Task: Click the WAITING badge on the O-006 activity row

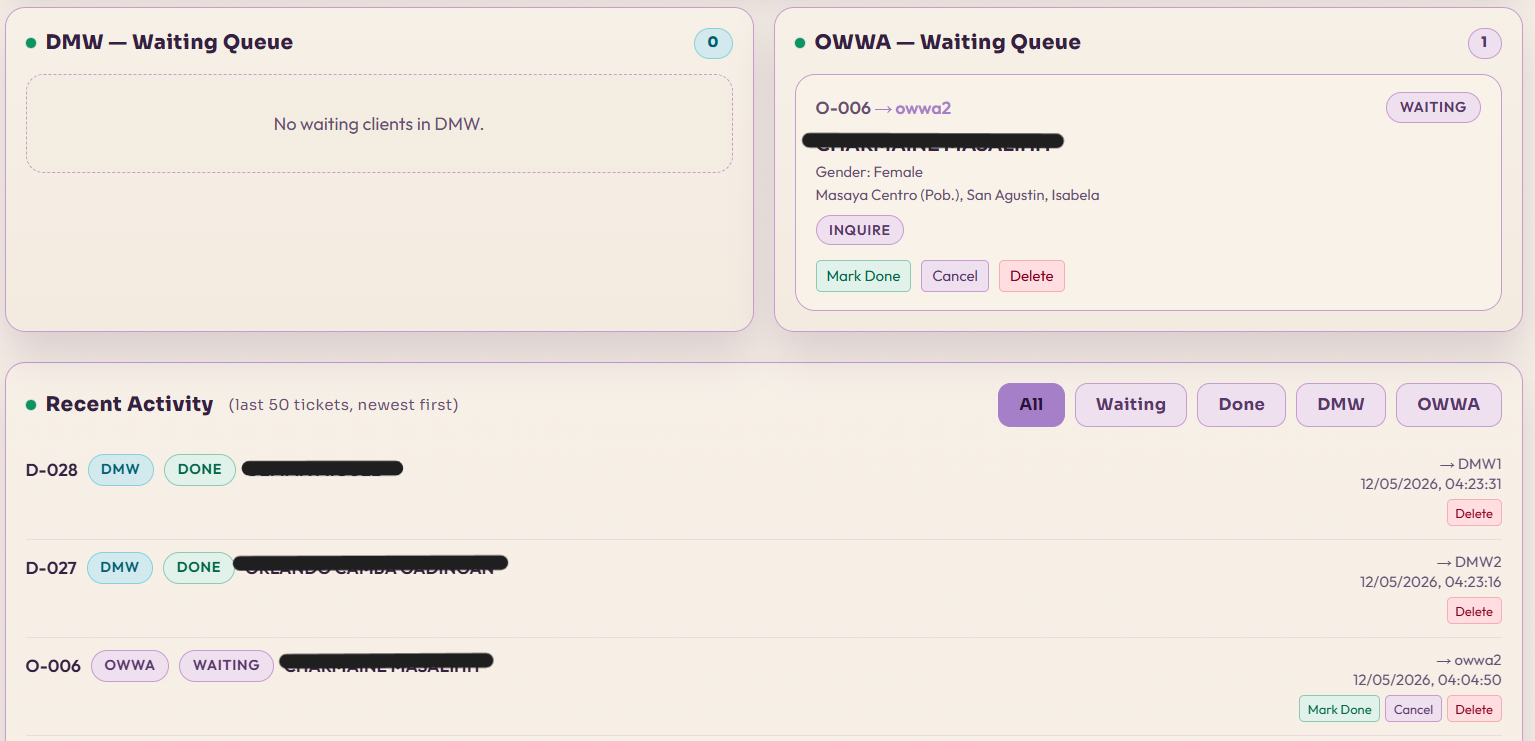Action: [226, 666]
